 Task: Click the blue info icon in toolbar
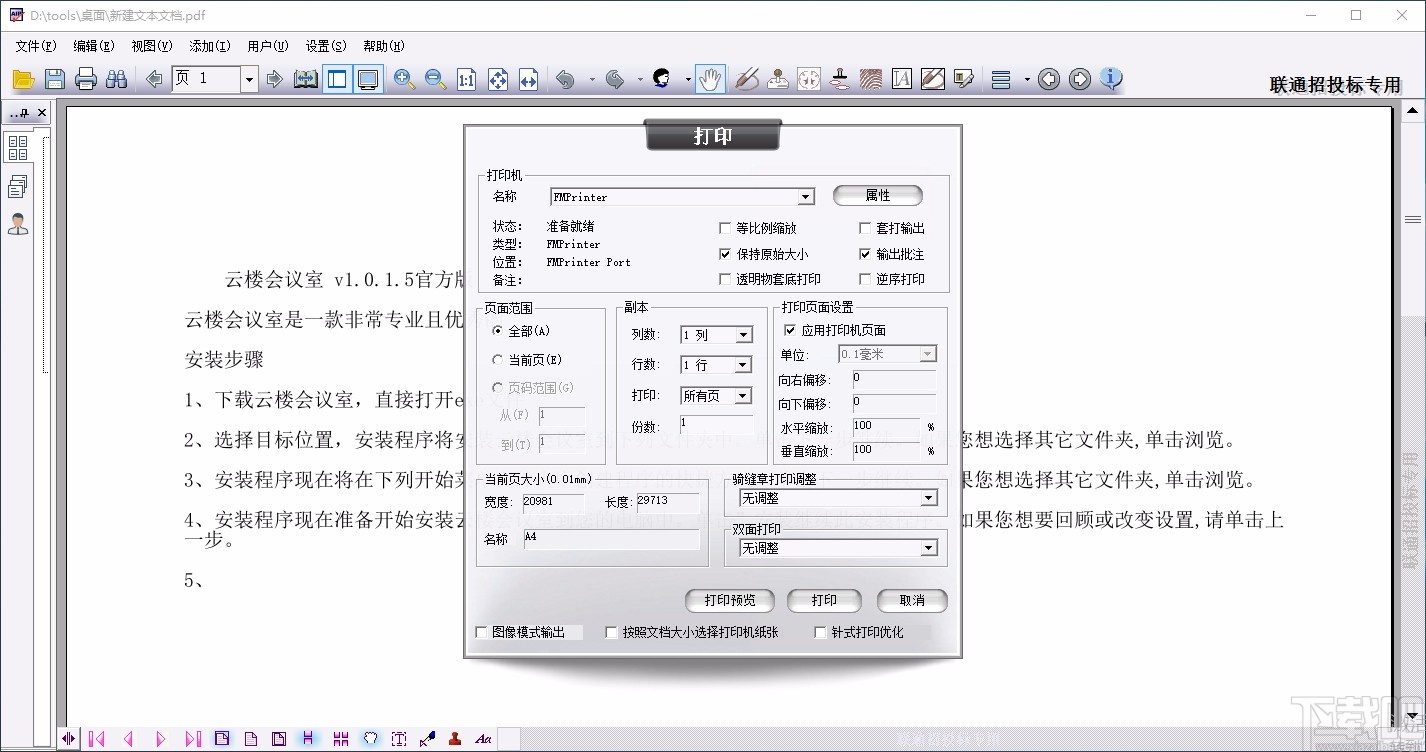1111,80
